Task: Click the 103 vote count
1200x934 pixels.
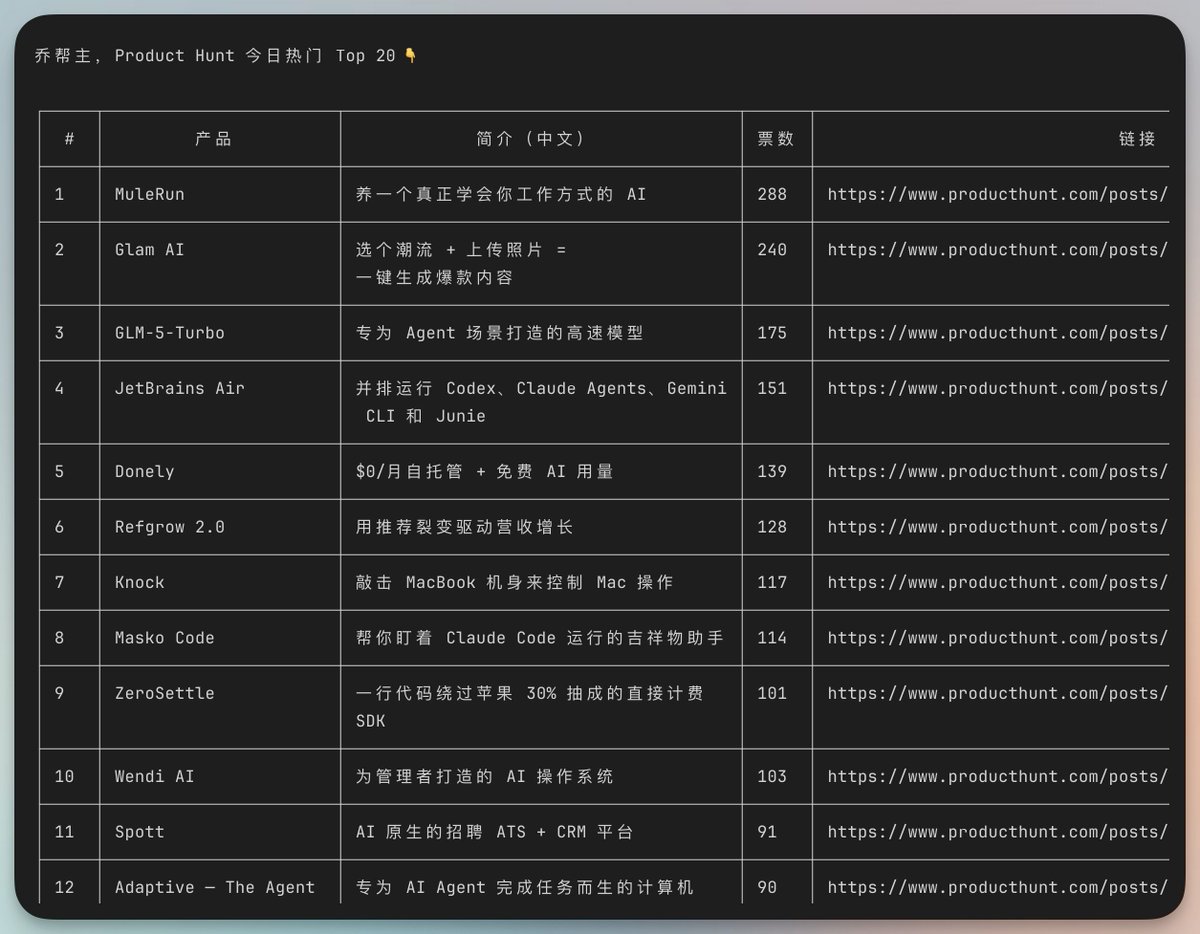Action: (772, 776)
